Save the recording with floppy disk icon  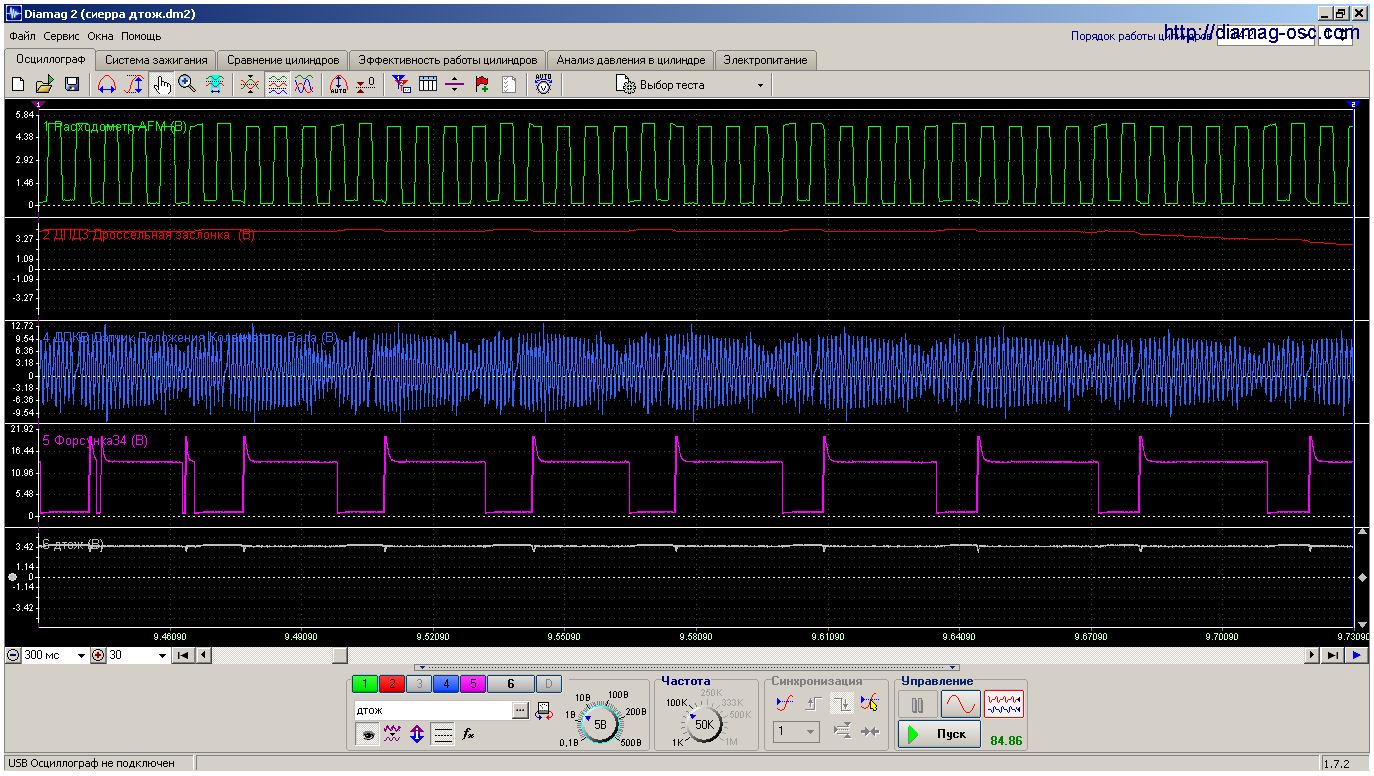coord(72,85)
